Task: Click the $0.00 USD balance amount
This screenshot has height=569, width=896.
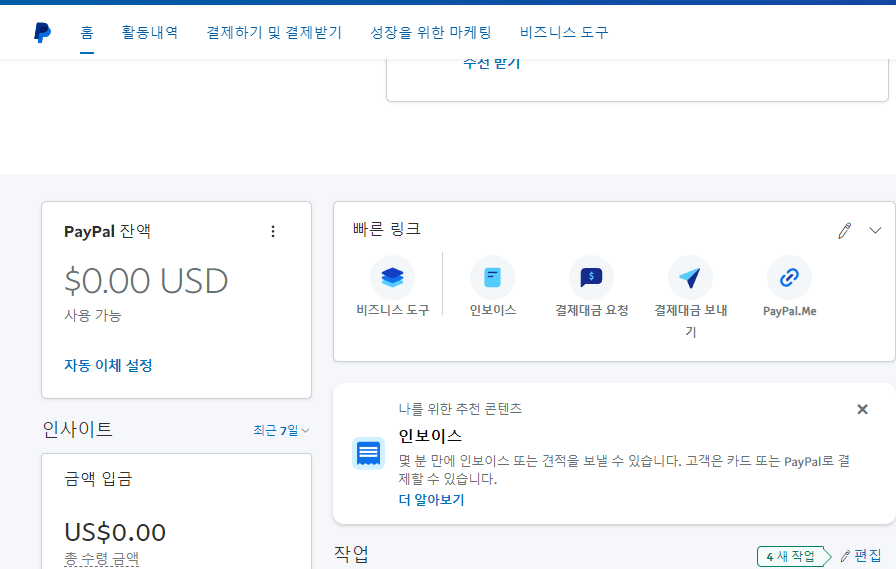Action: click(x=146, y=281)
